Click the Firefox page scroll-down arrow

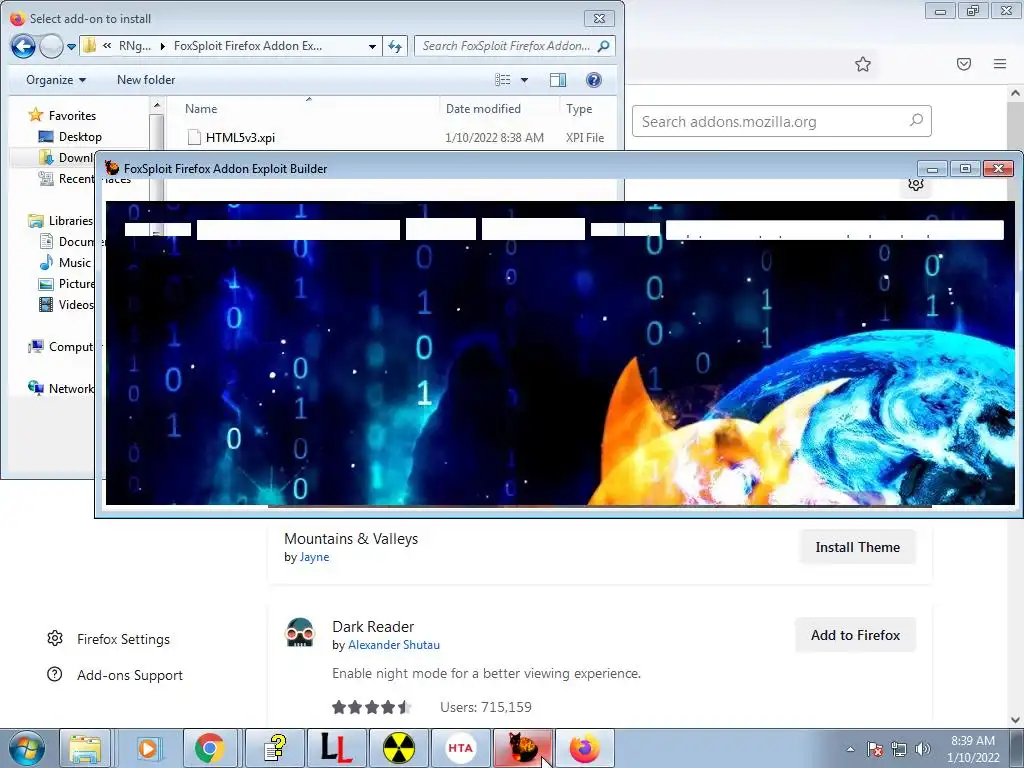(1015, 720)
